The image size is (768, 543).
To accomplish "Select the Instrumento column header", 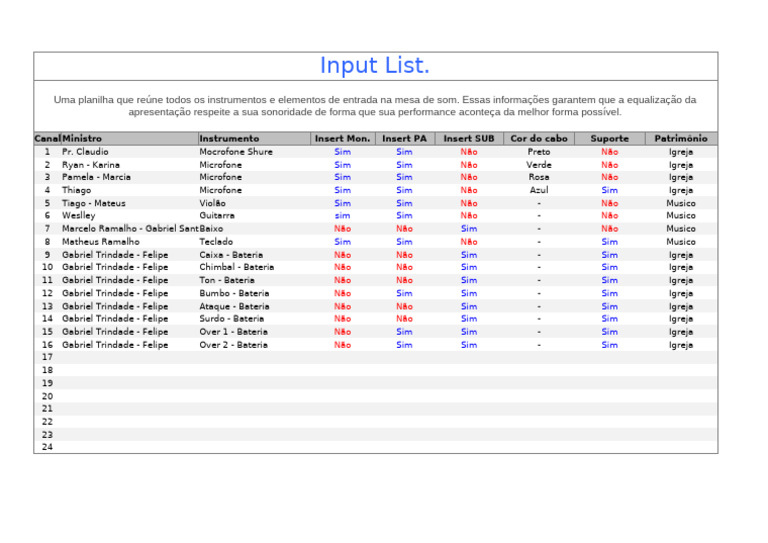I will (229, 139).
